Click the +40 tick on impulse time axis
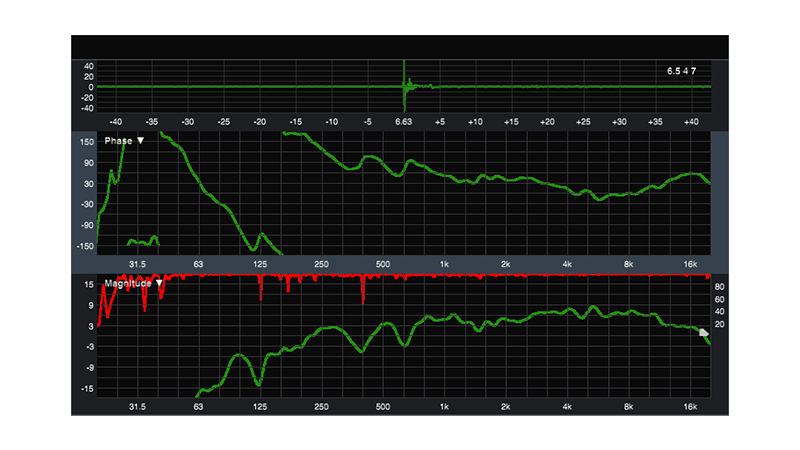 click(690, 121)
